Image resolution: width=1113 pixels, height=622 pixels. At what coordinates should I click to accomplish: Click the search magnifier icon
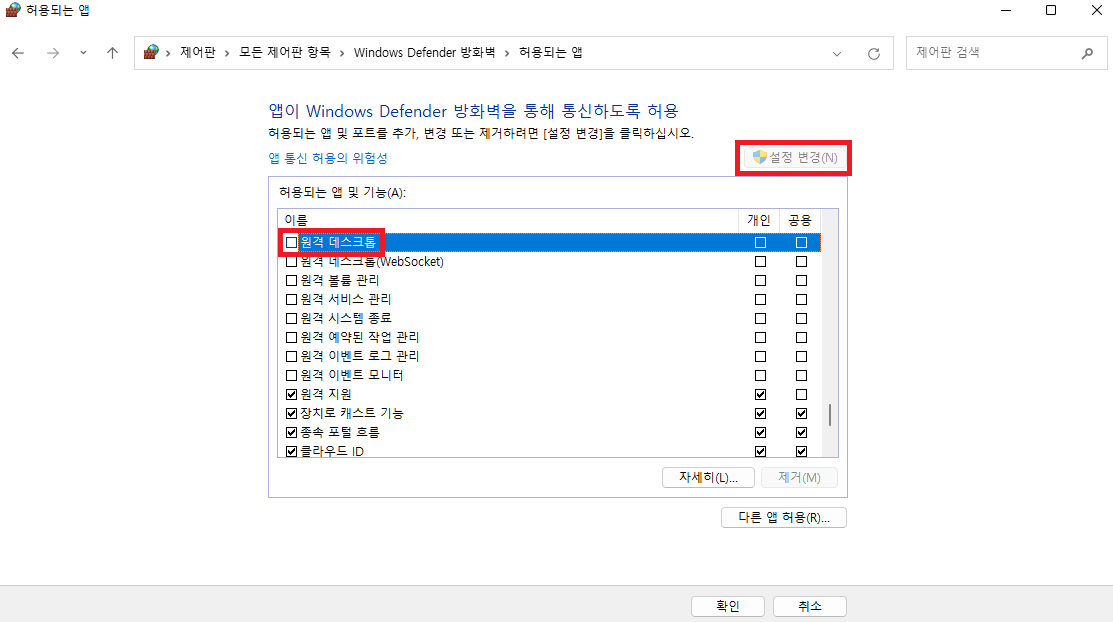click(x=1087, y=53)
